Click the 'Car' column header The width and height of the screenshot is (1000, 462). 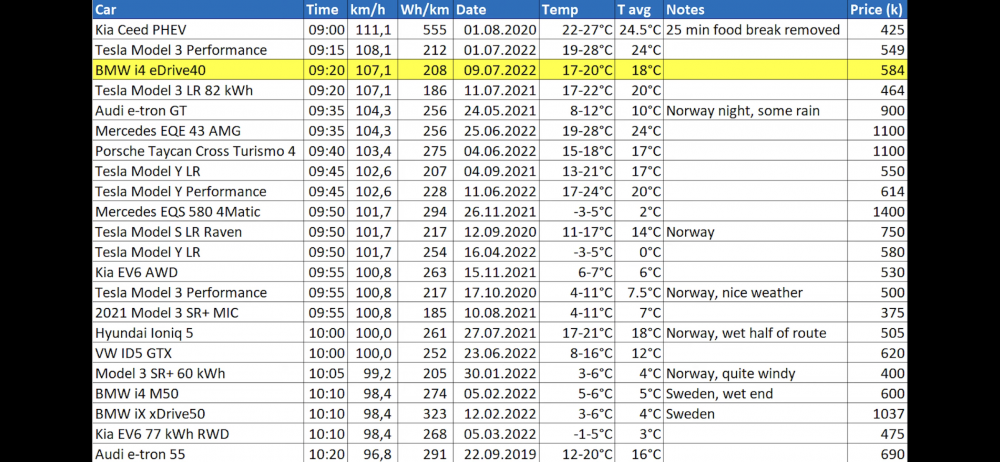[x=198, y=10]
